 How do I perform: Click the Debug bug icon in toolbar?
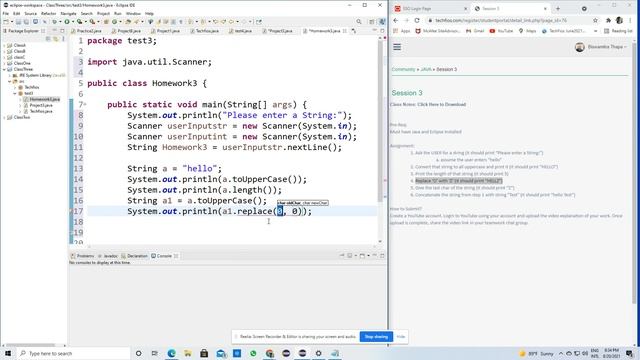[x=54, y=22]
